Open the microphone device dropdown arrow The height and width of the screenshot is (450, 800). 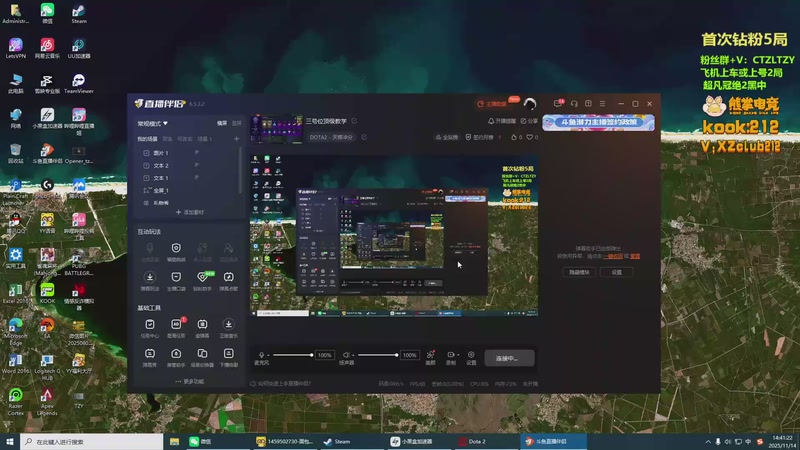pos(269,355)
